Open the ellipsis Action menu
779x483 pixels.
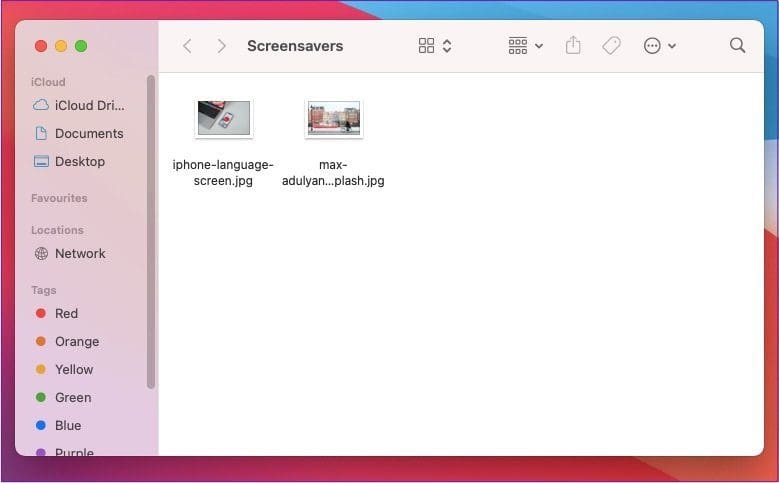coord(659,46)
